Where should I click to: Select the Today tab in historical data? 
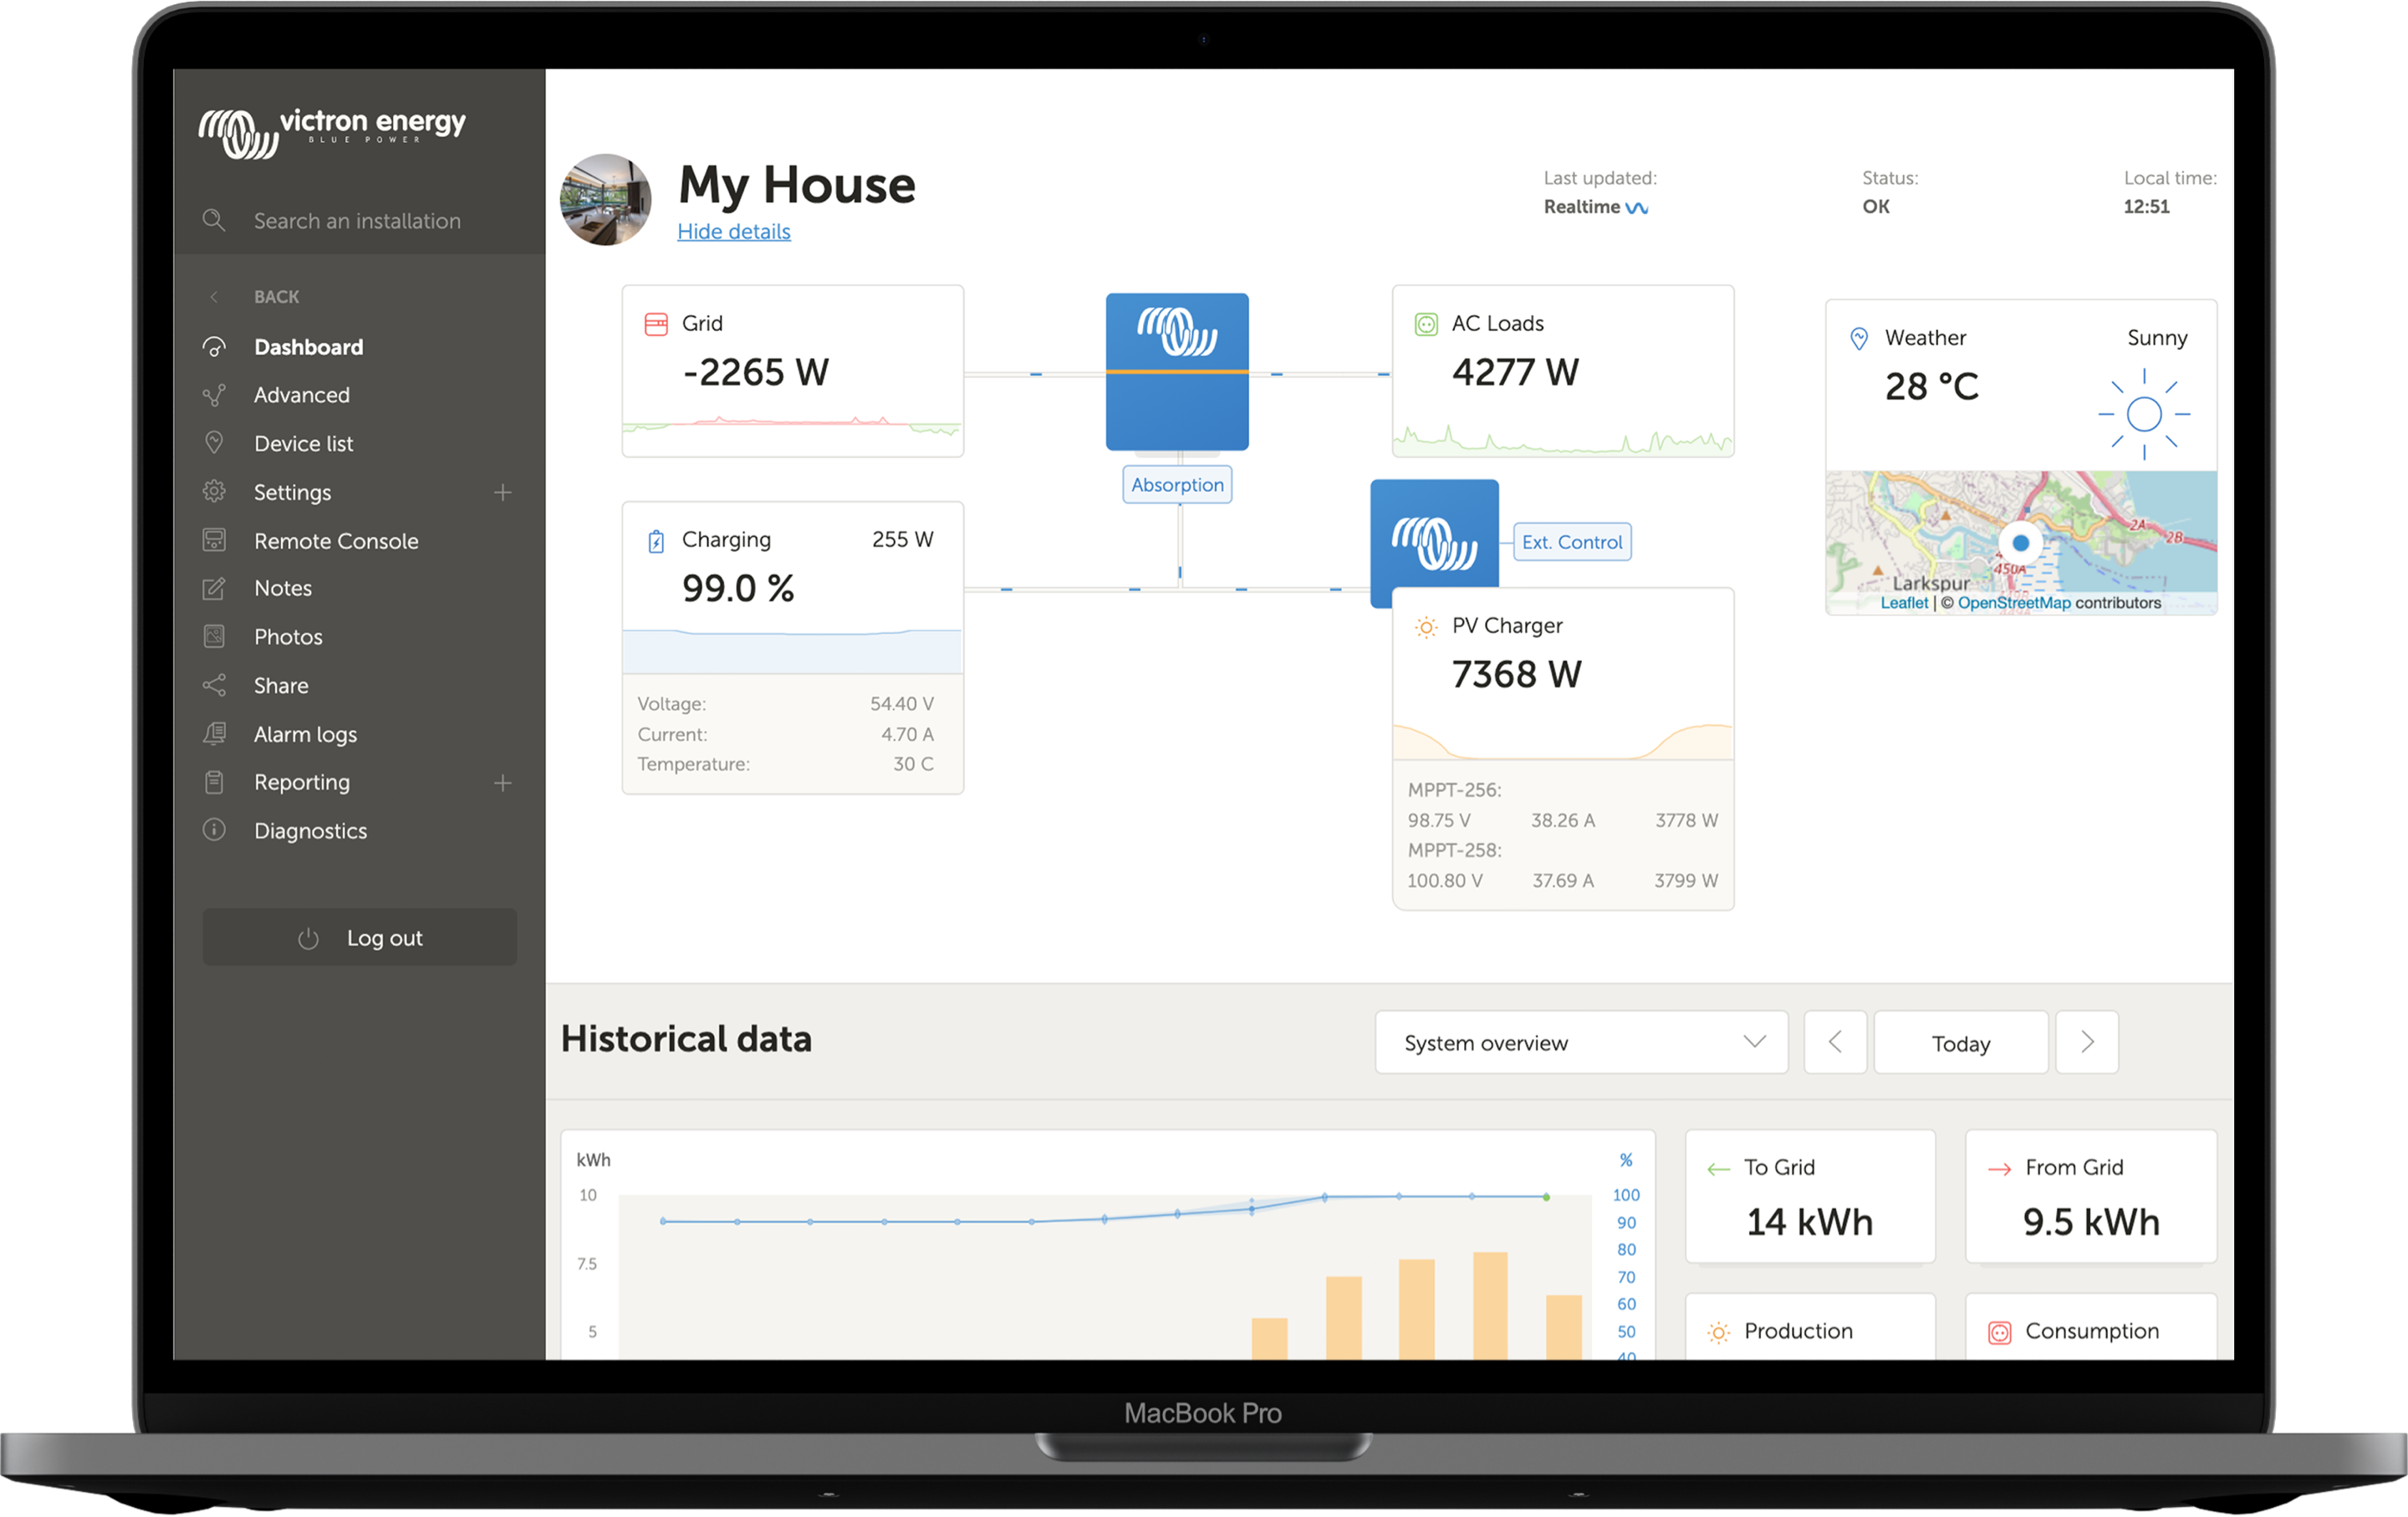(1961, 1044)
